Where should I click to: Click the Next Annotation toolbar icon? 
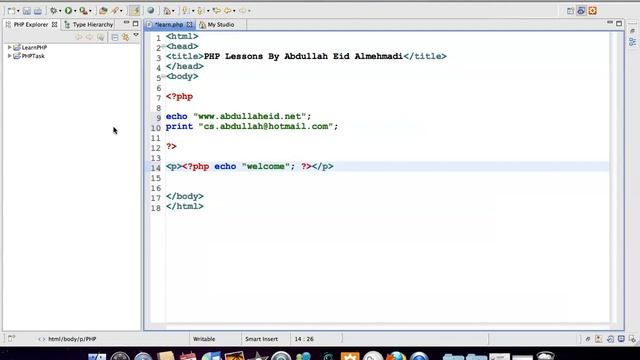[186, 11]
